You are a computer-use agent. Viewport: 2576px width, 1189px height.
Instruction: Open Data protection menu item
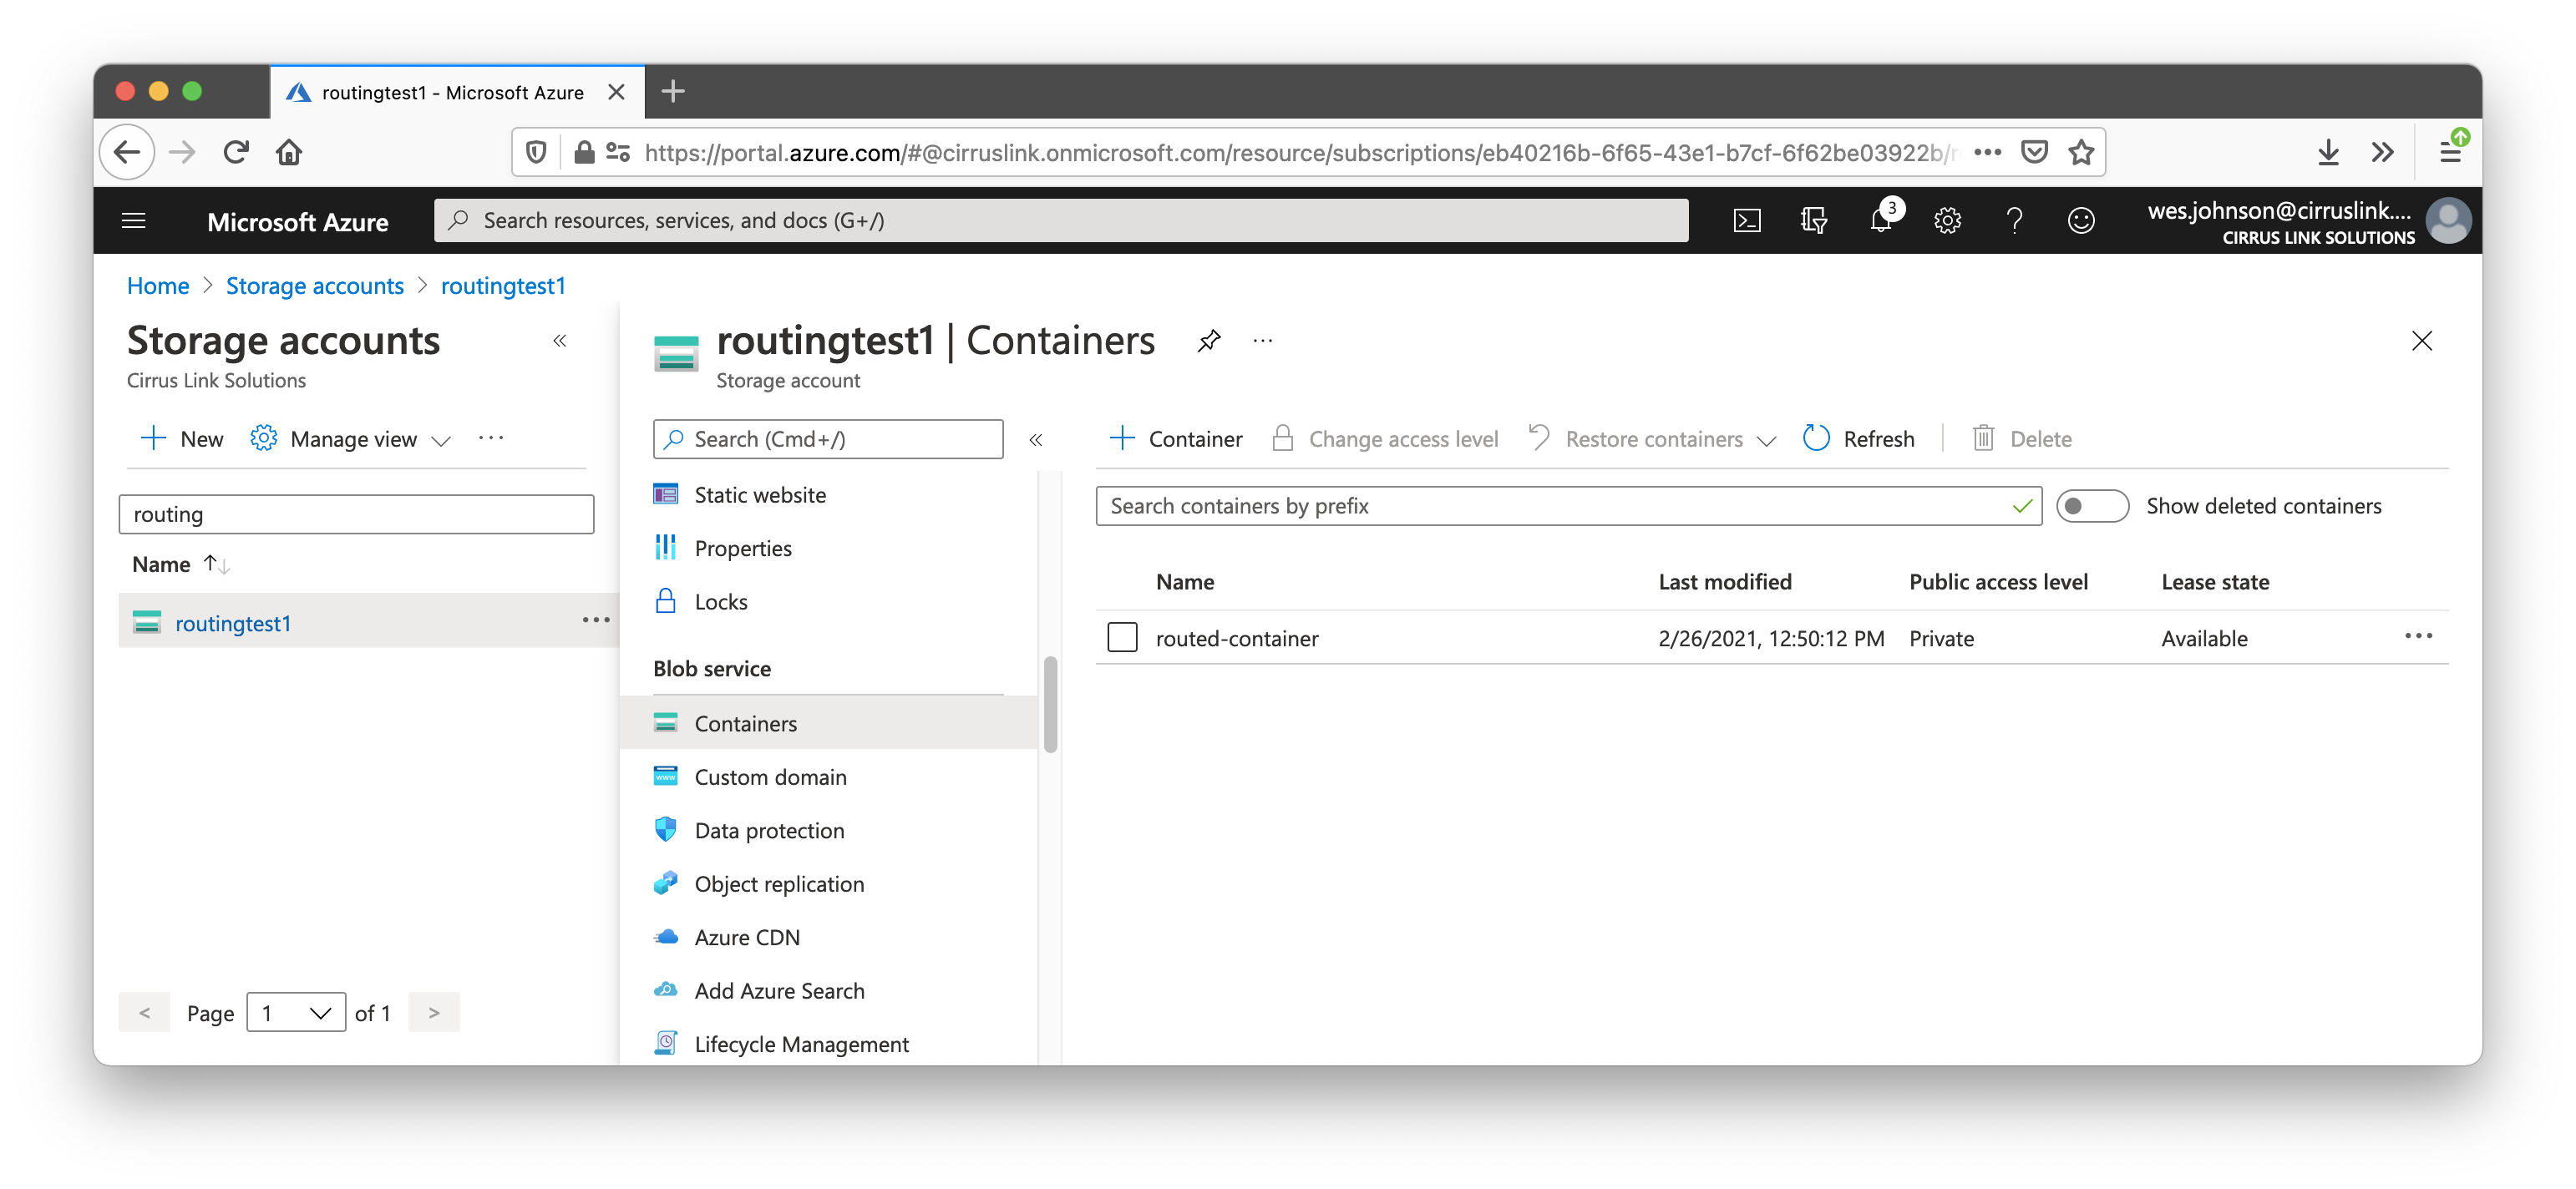(768, 831)
